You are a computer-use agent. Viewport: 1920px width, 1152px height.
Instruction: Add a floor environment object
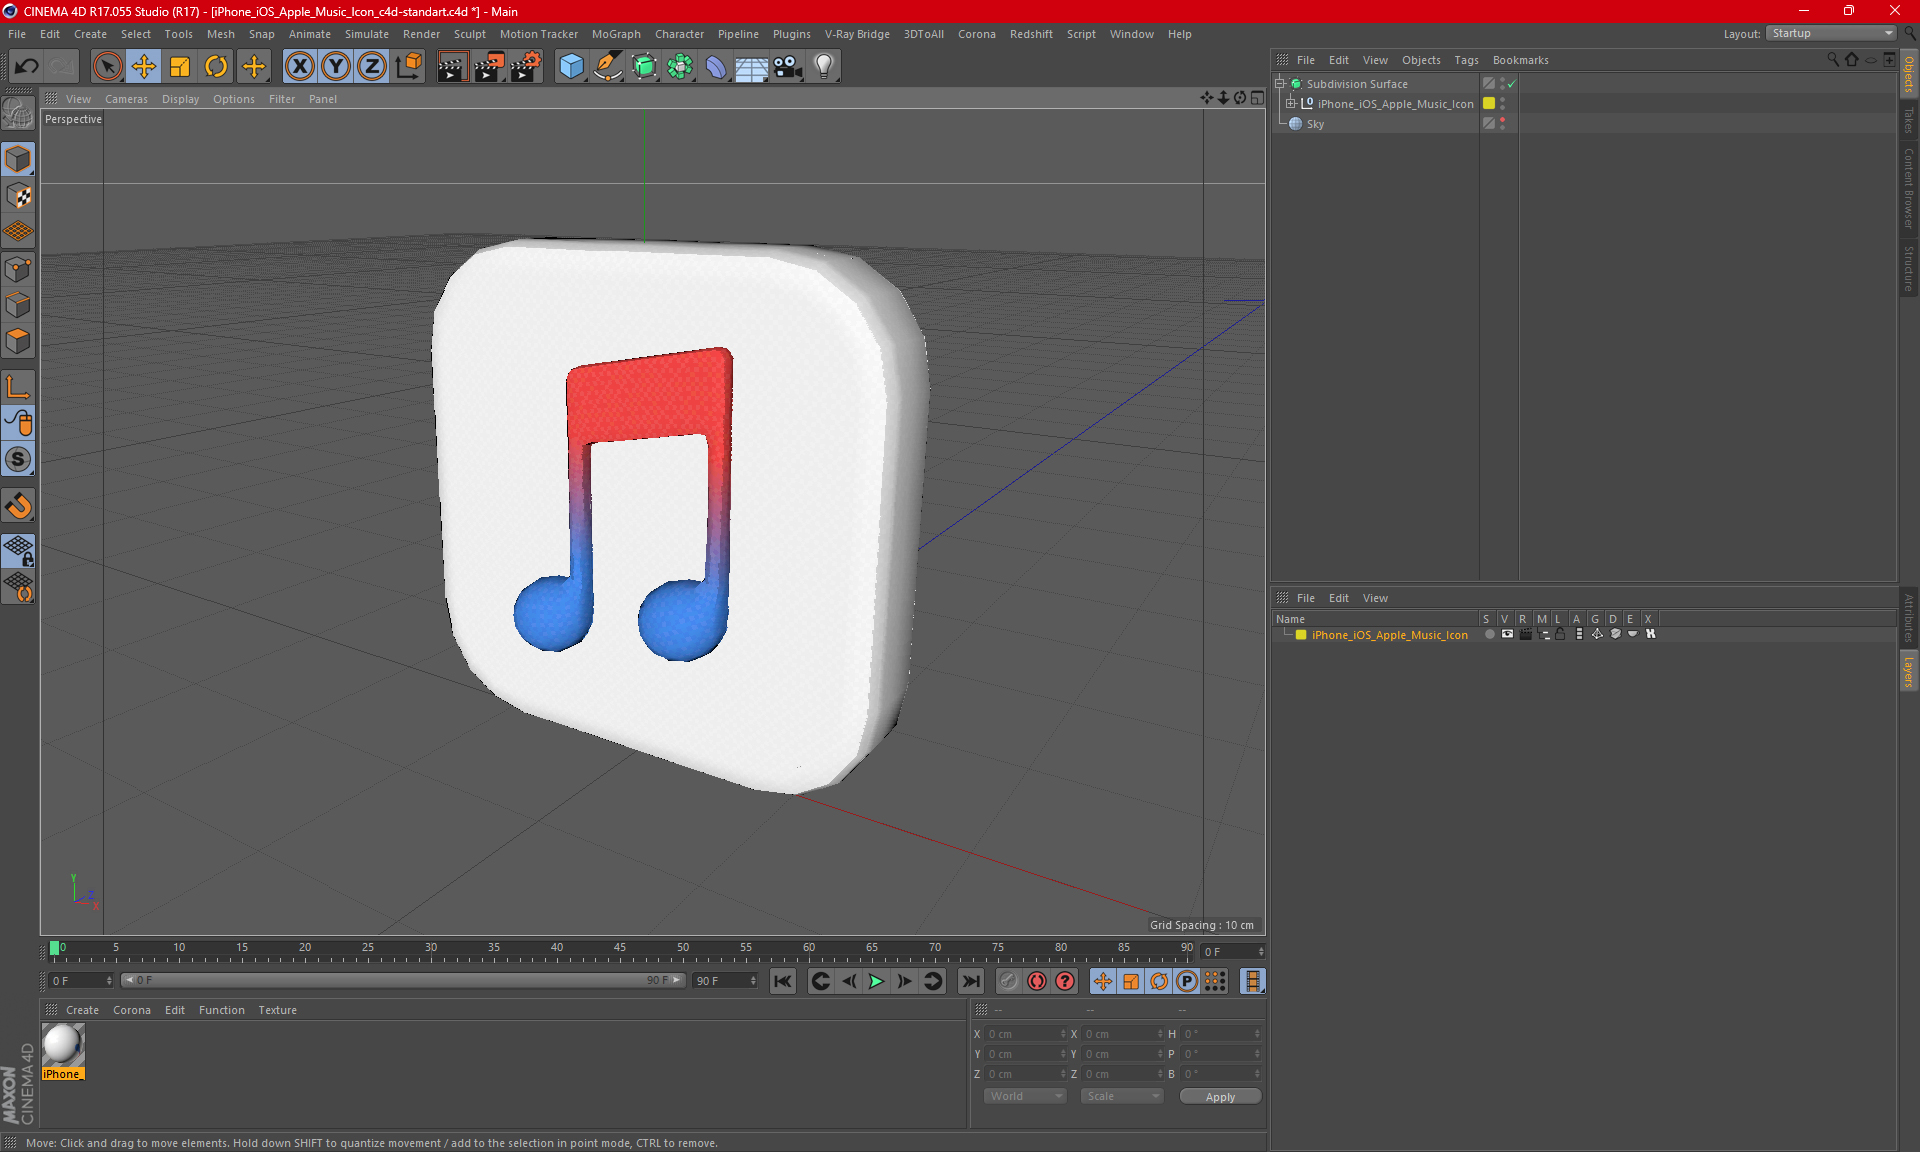751,67
